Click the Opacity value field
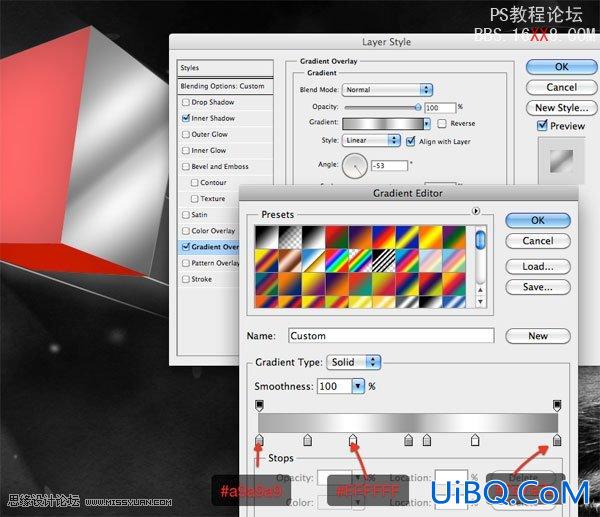Screen dimensions: 600x517 pyautogui.click(x=440, y=108)
